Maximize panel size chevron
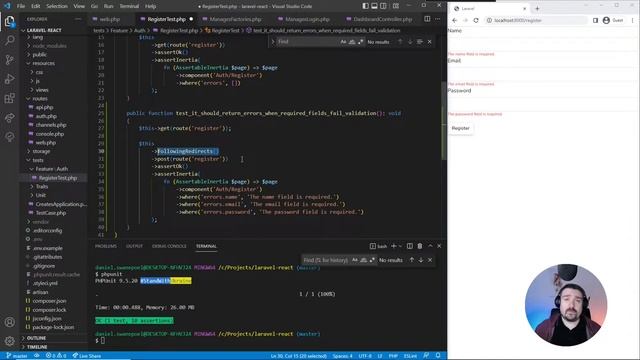 pos(430,246)
